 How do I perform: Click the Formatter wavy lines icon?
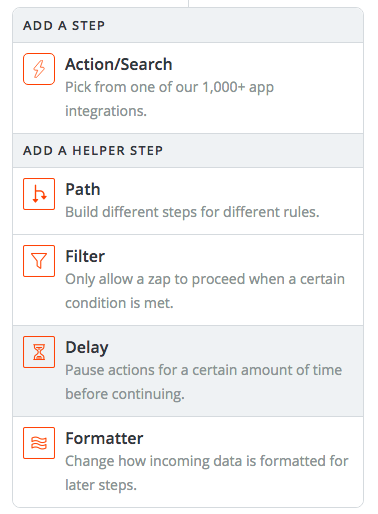click(x=39, y=443)
